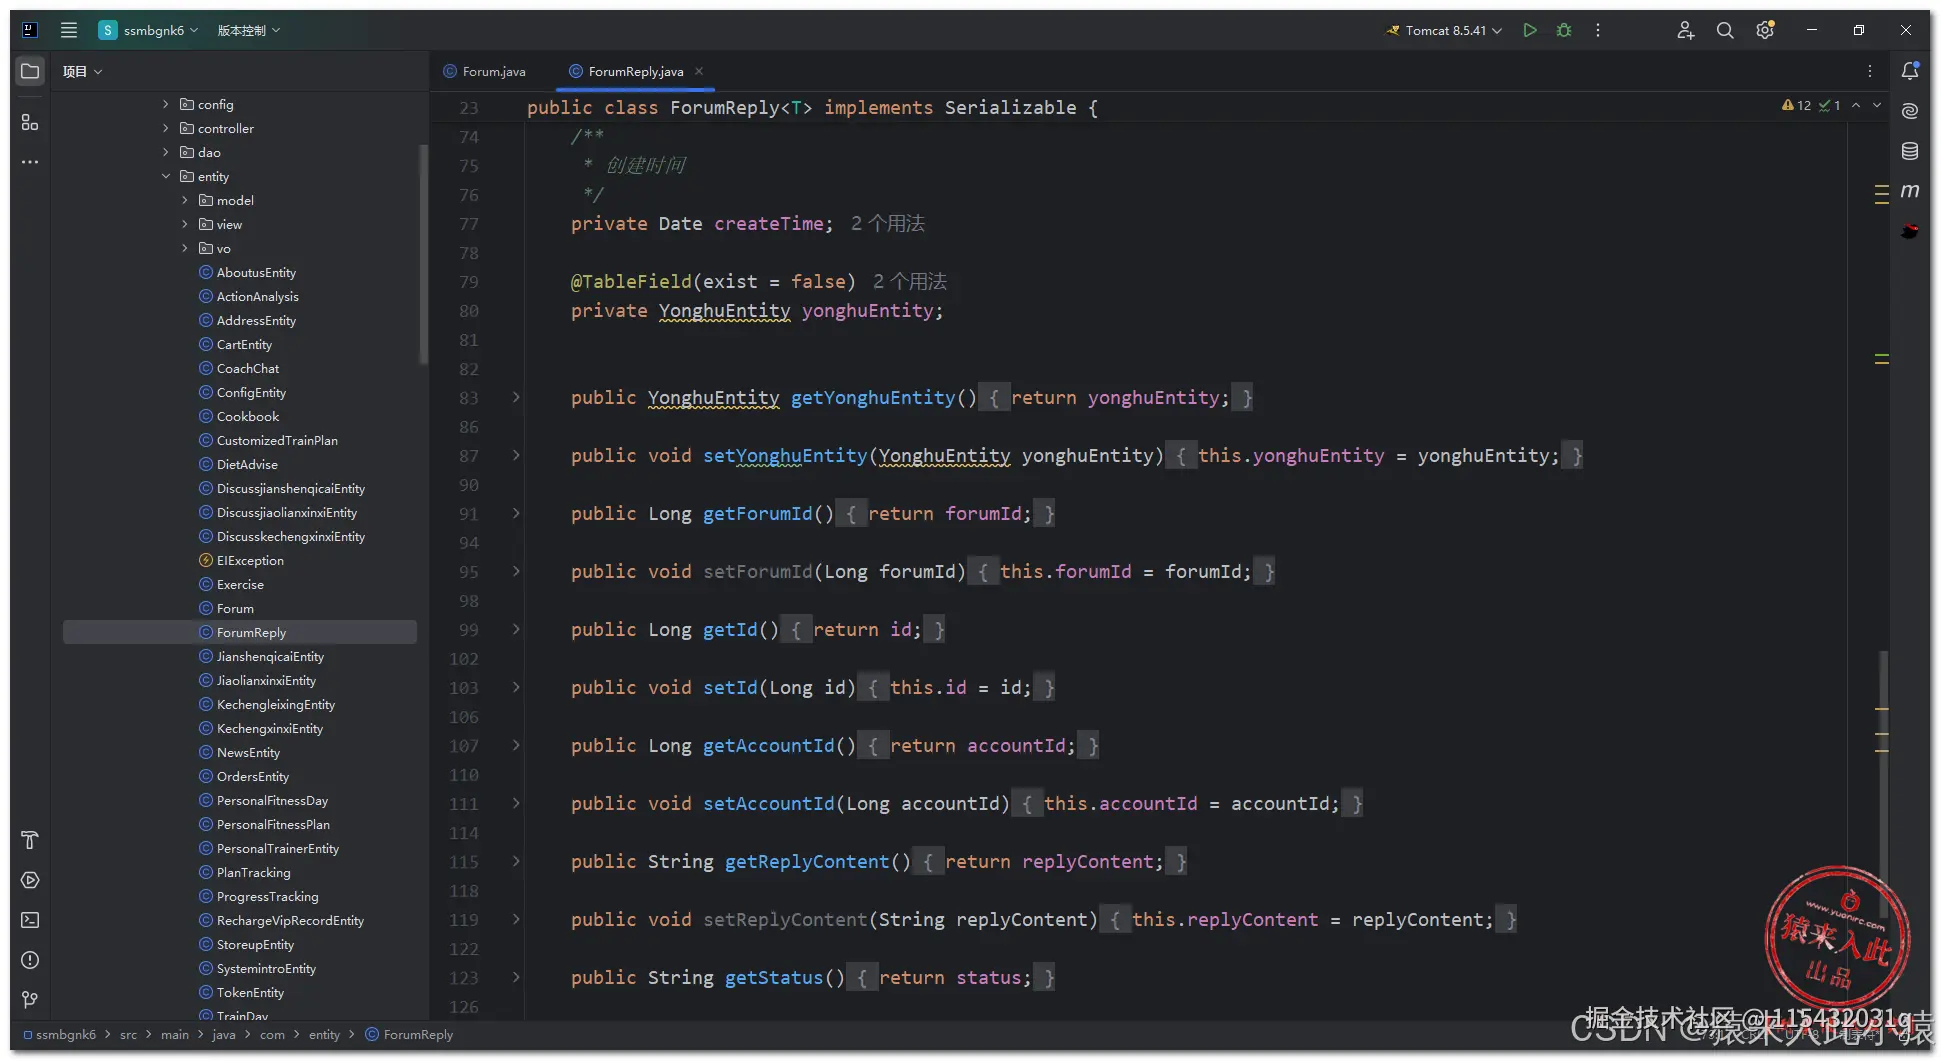
Task: Click the ssmbgnk6 breadcrumb
Action: coord(60,1034)
